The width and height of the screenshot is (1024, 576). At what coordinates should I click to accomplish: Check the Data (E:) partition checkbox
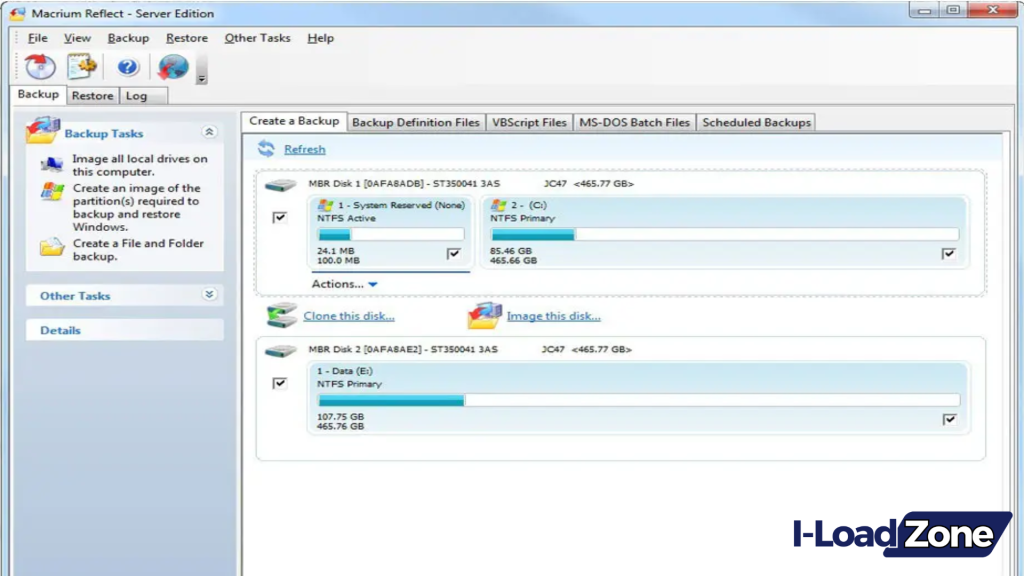point(948,420)
